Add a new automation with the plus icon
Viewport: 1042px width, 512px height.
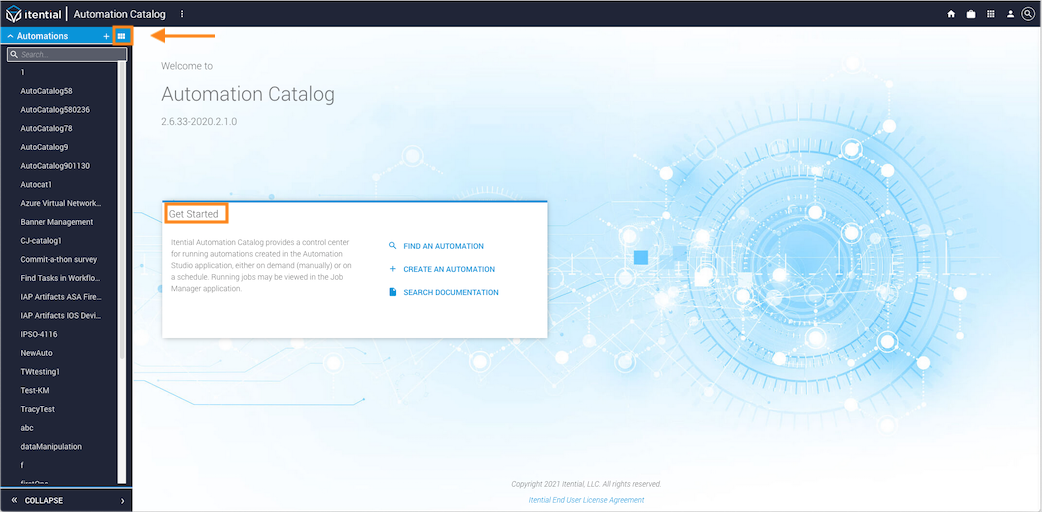(106, 36)
